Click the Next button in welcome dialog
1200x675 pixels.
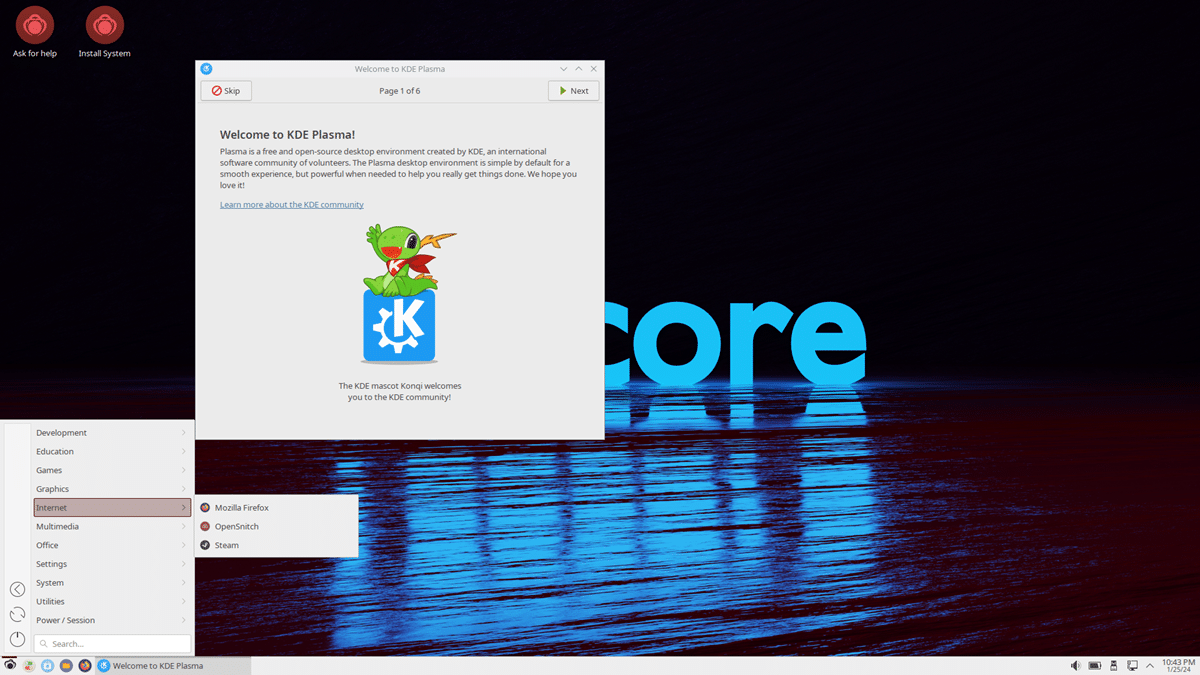pyautogui.click(x=573, y=91)
